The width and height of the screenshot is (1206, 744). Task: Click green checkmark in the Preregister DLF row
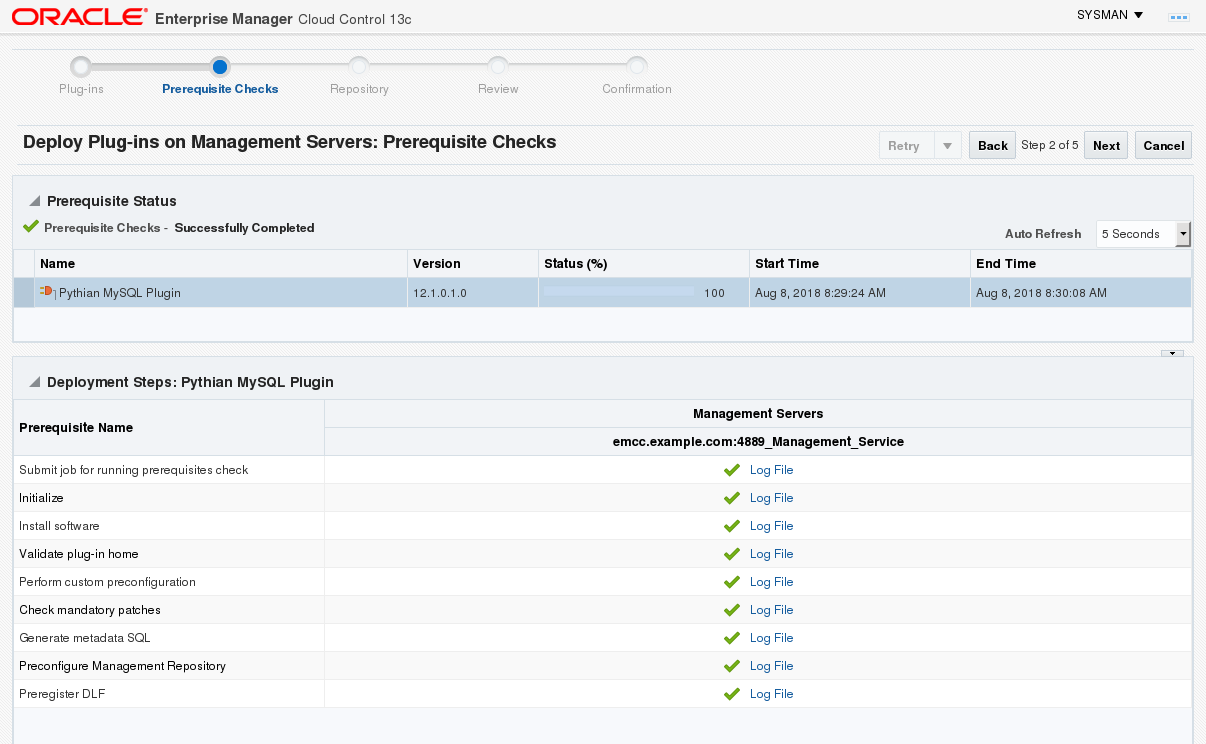click(x=732, y=694)
